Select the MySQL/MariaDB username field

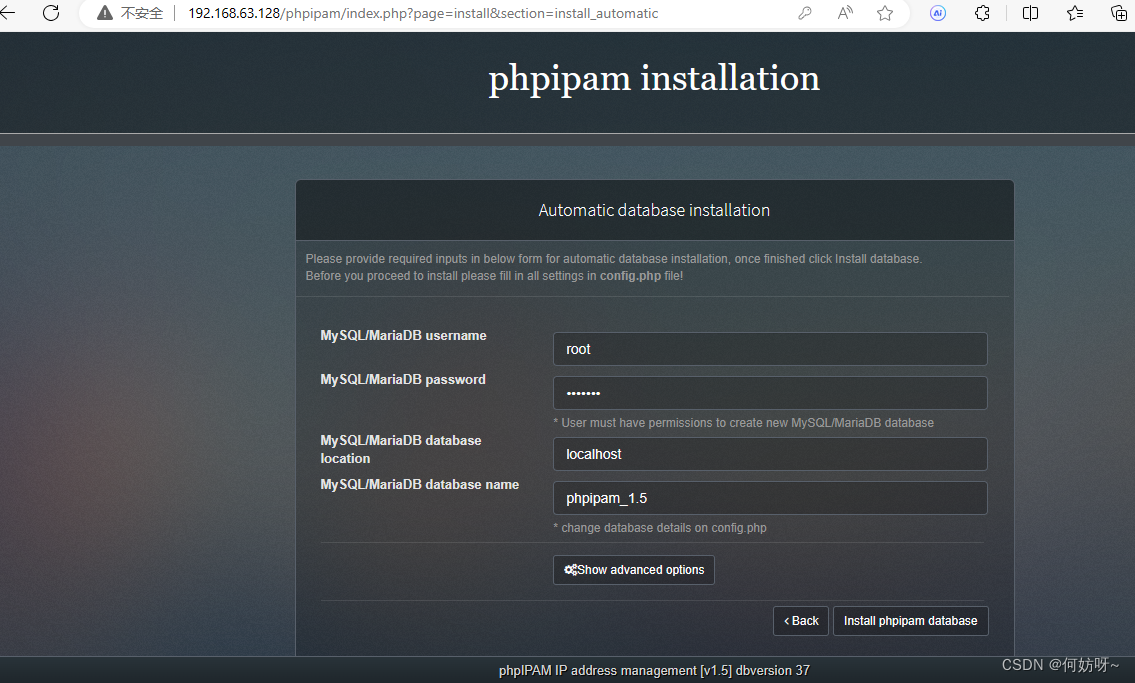(x=769, y=349)
